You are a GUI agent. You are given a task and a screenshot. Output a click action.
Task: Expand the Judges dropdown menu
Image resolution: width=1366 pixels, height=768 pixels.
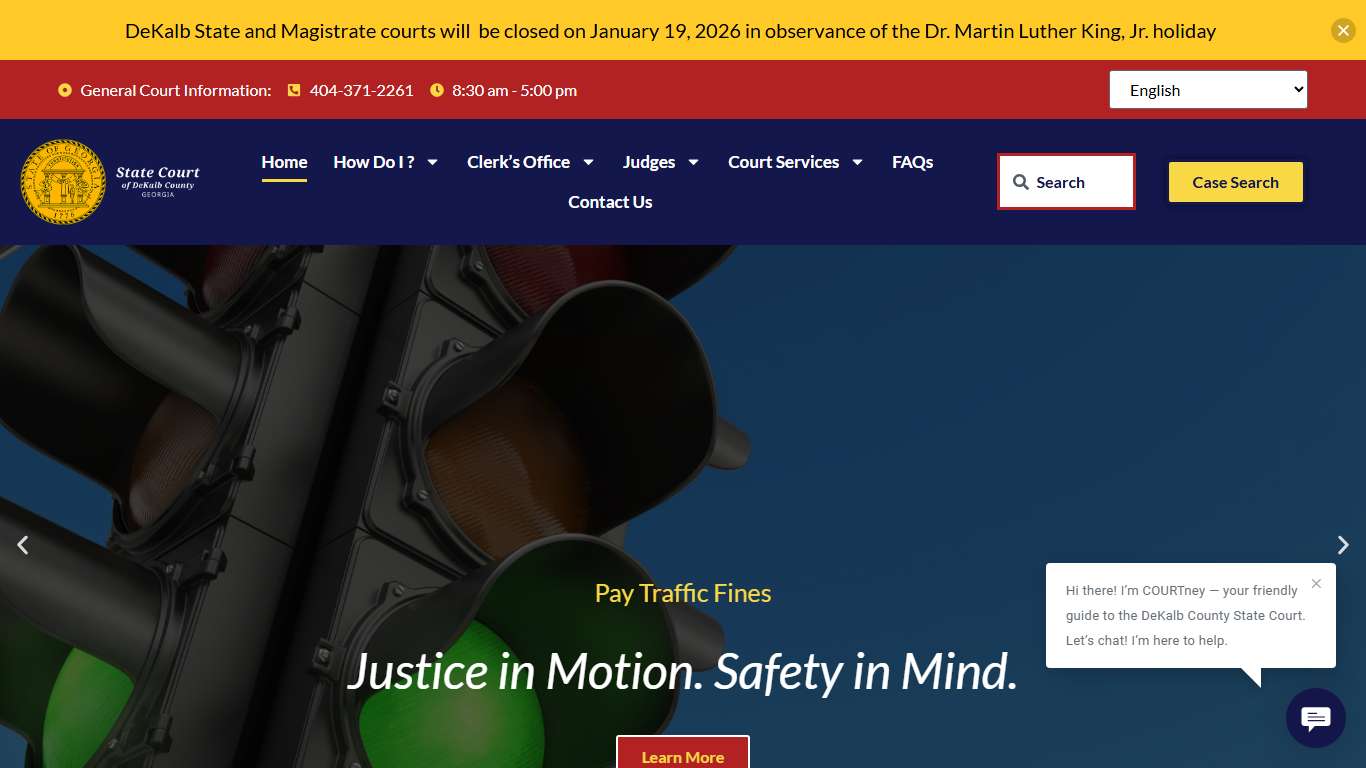[660, 162]
